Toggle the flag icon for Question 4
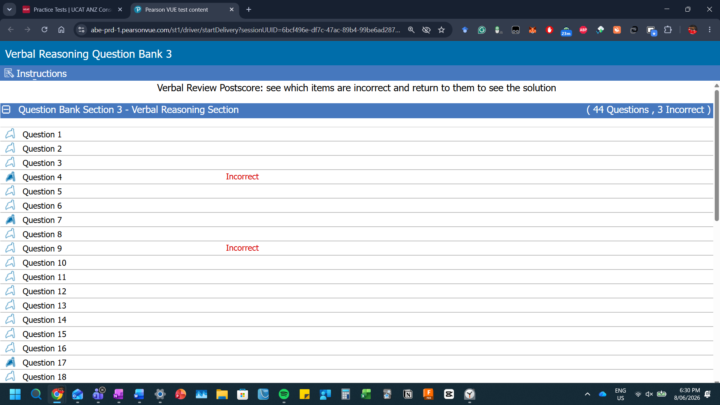Image resolution: width=720 pixels, height=405 pixels. [10, 177]
